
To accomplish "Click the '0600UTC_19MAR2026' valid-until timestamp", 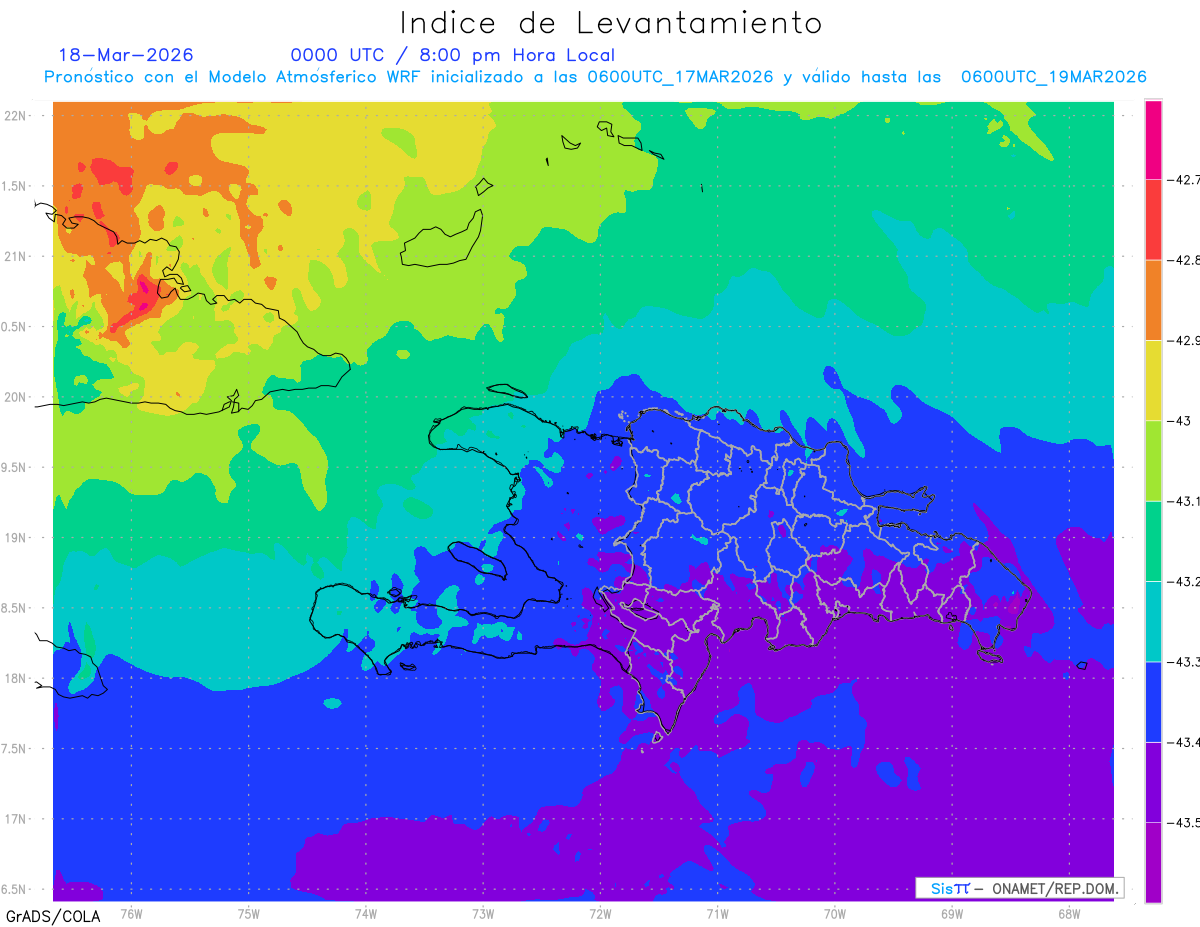I will click(x=1053, y=77).
